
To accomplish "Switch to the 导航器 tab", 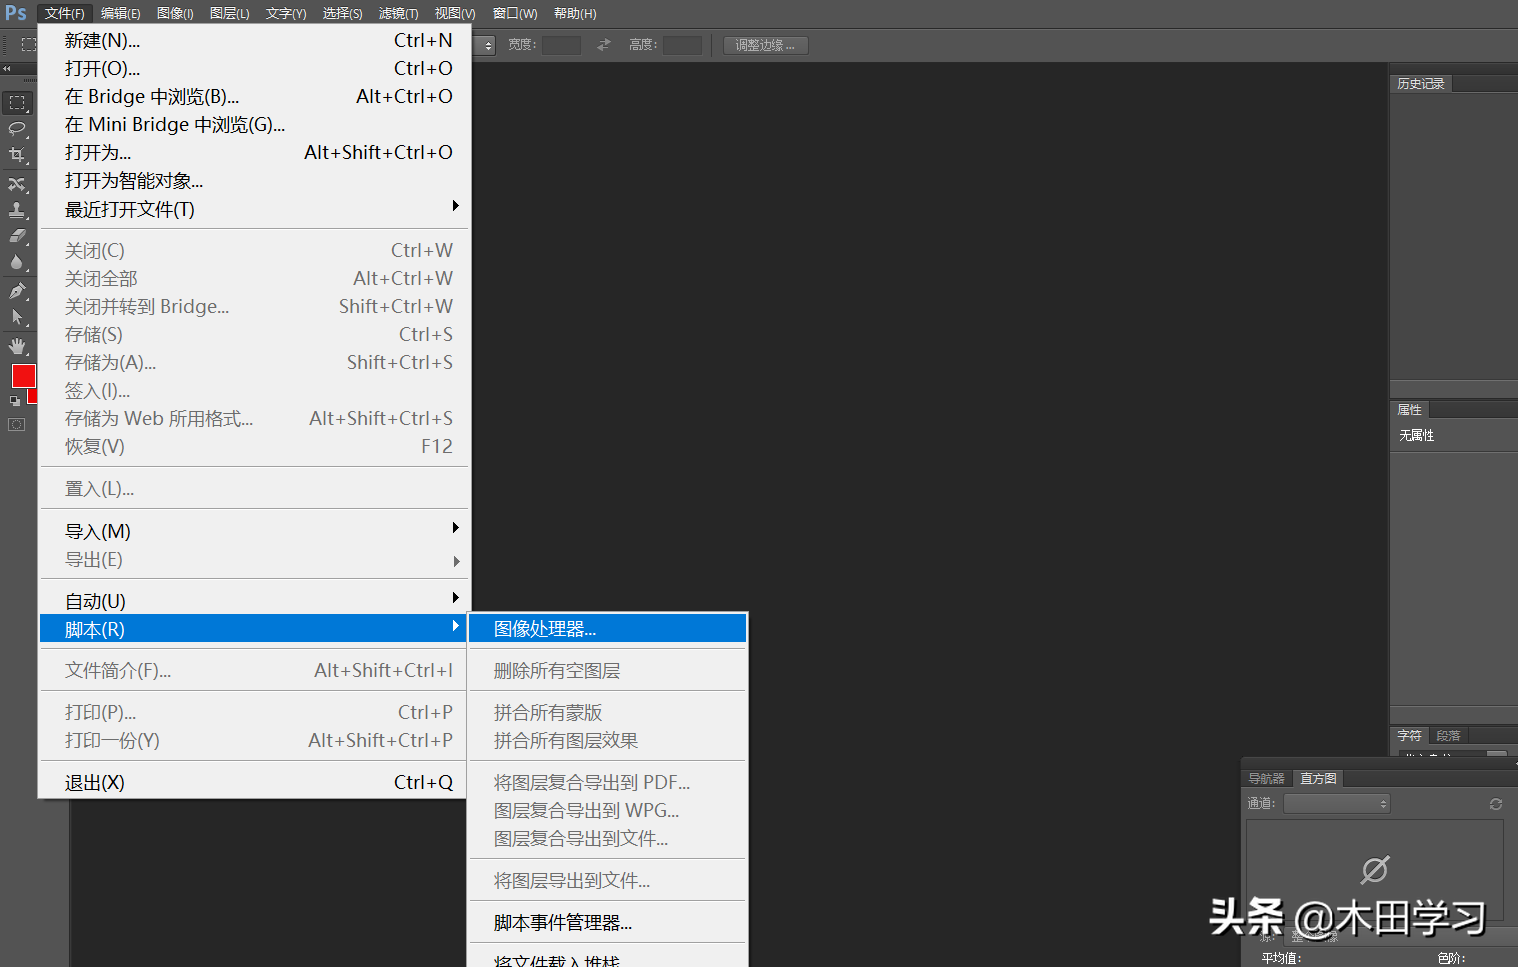I will 1267,778.
